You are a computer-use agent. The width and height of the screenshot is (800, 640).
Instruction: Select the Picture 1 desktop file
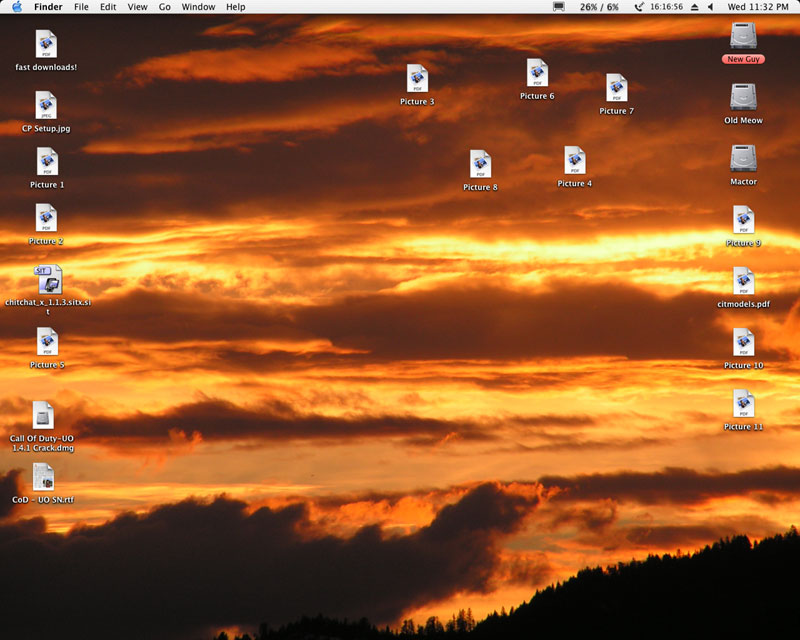47,161
